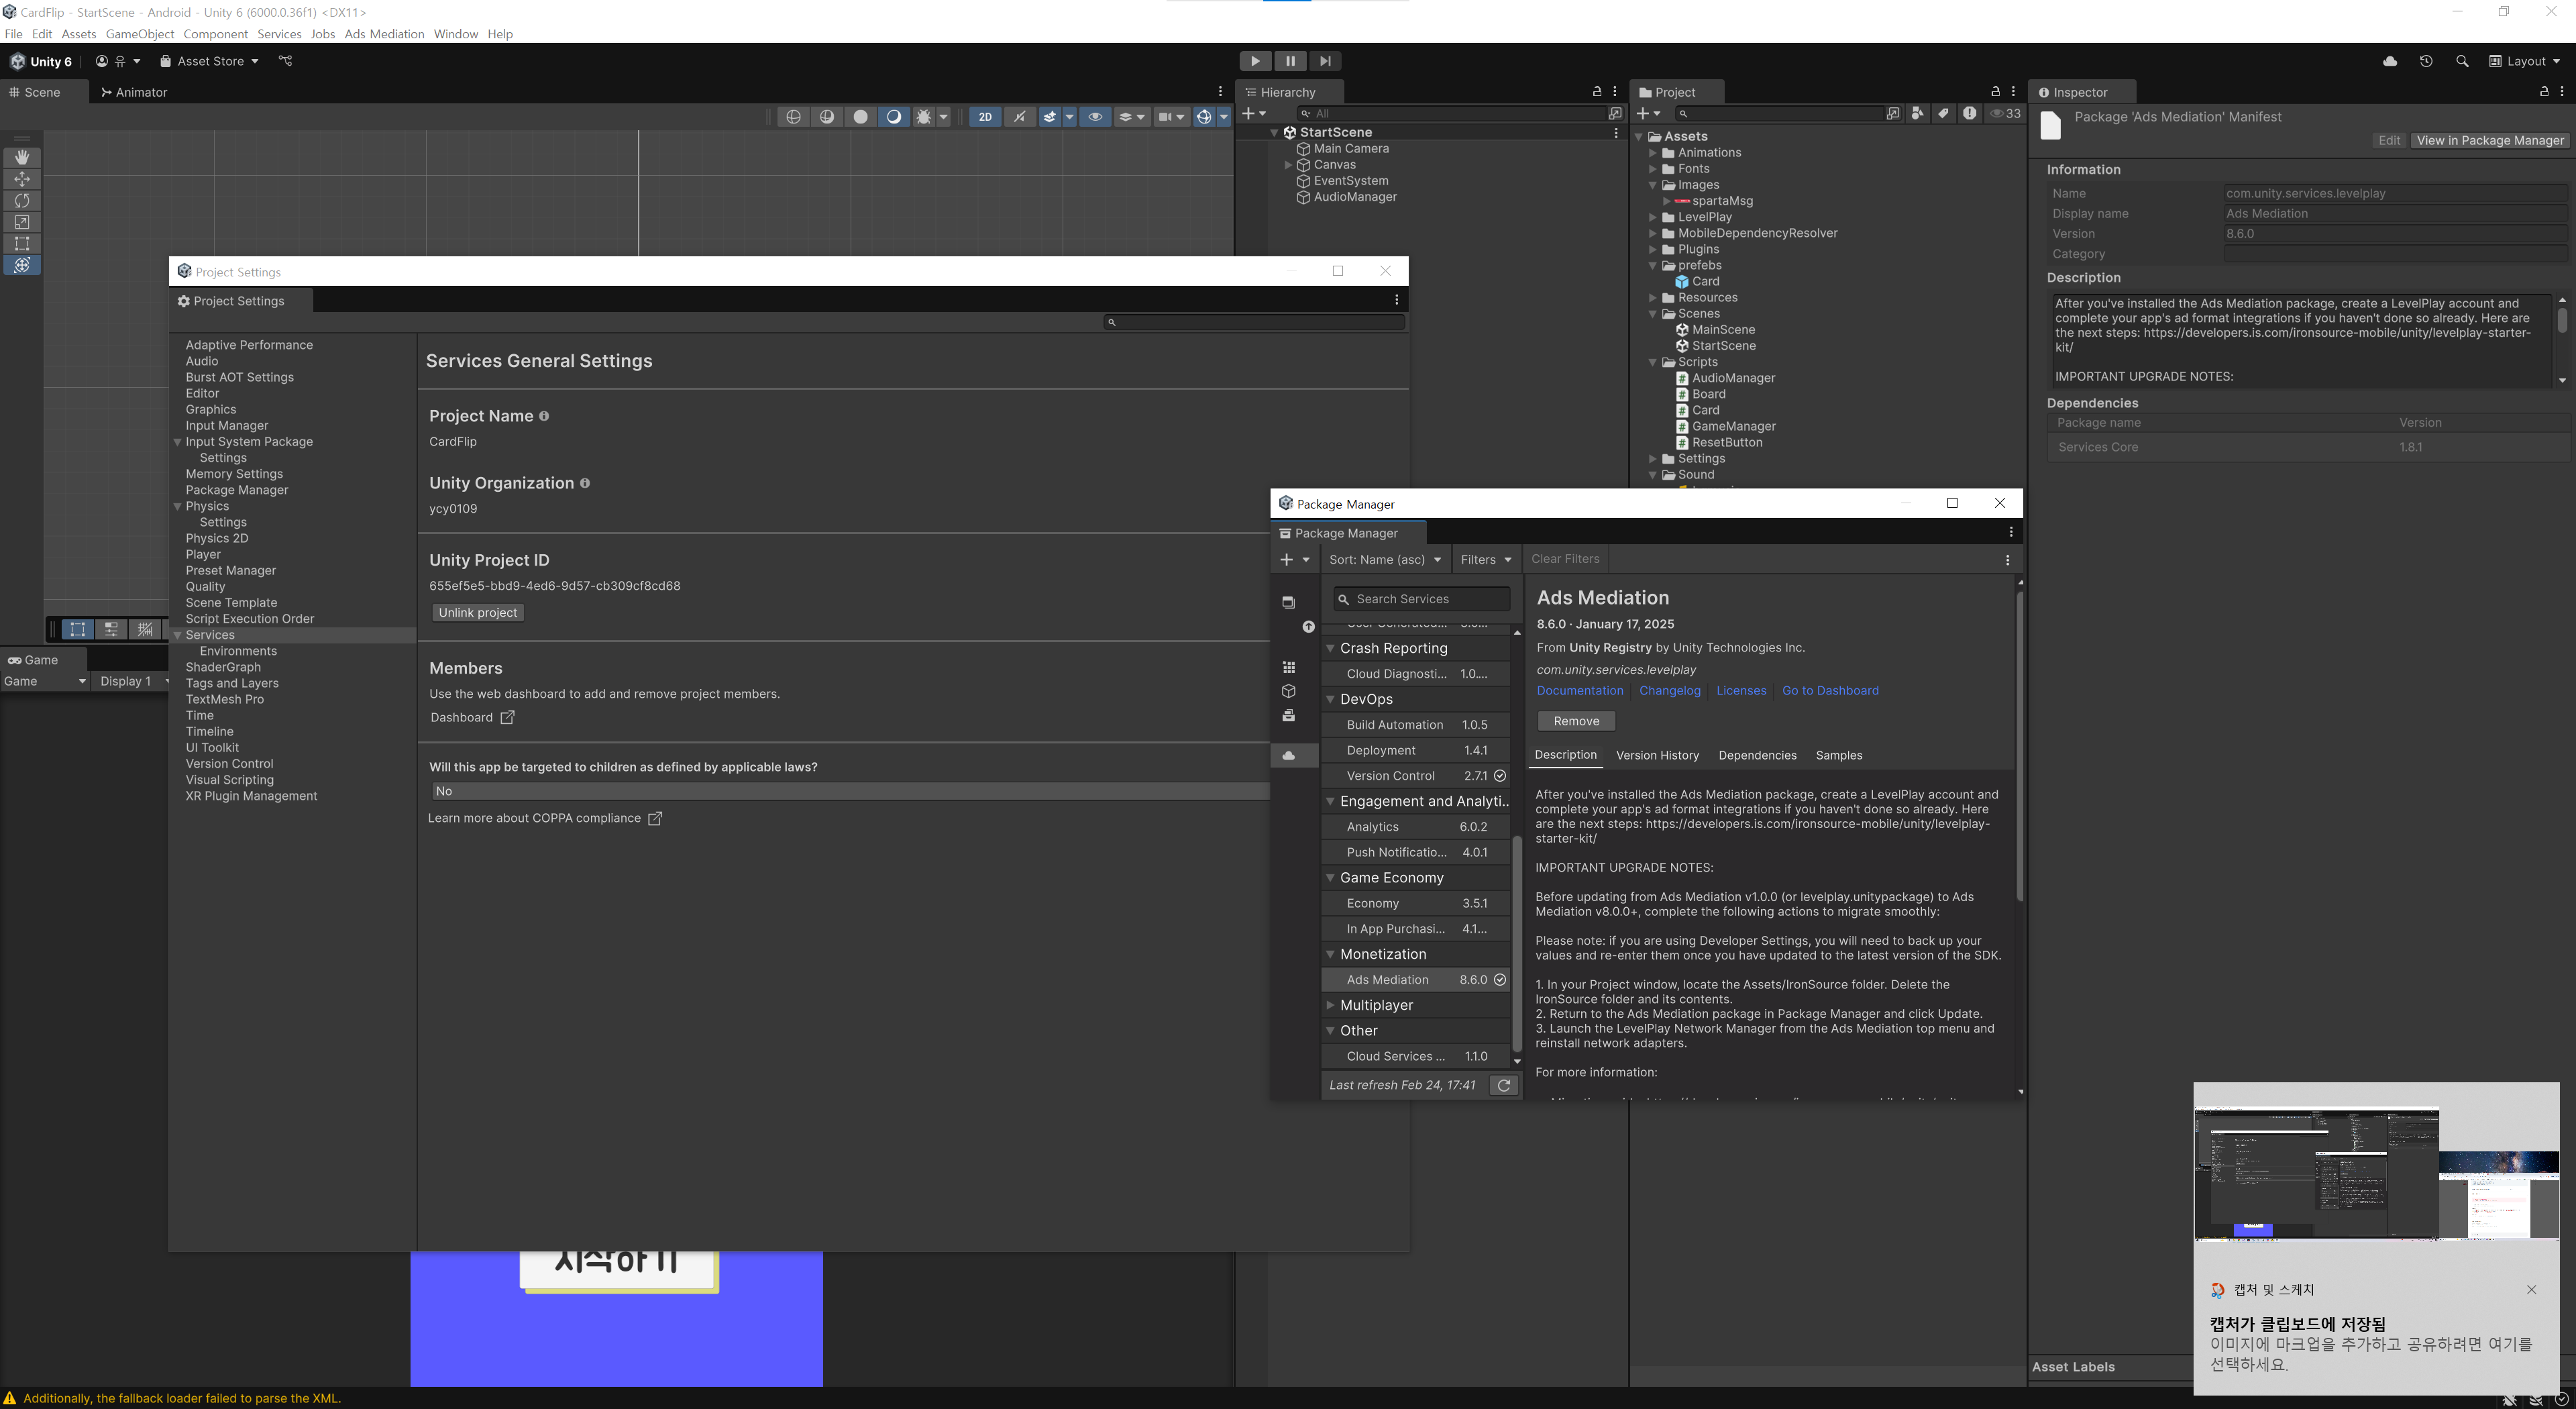
Task: Open the updates arrow icon in Package Manager
Action: (x=1308, y=627)
